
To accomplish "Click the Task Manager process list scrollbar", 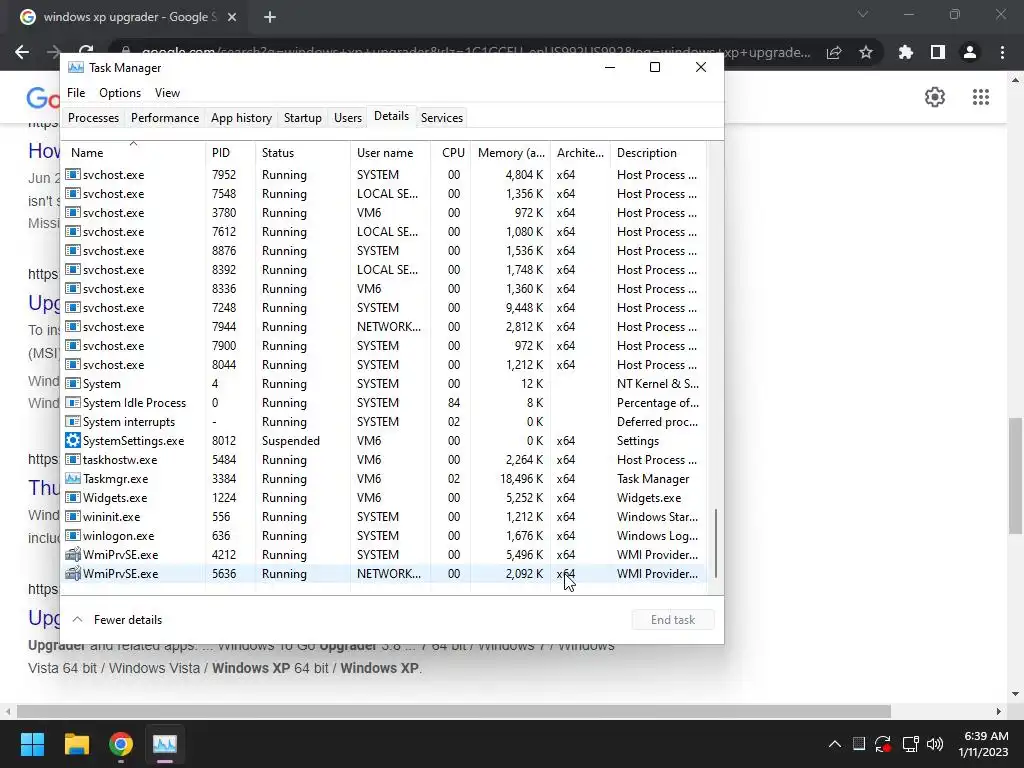I will 716,543.
